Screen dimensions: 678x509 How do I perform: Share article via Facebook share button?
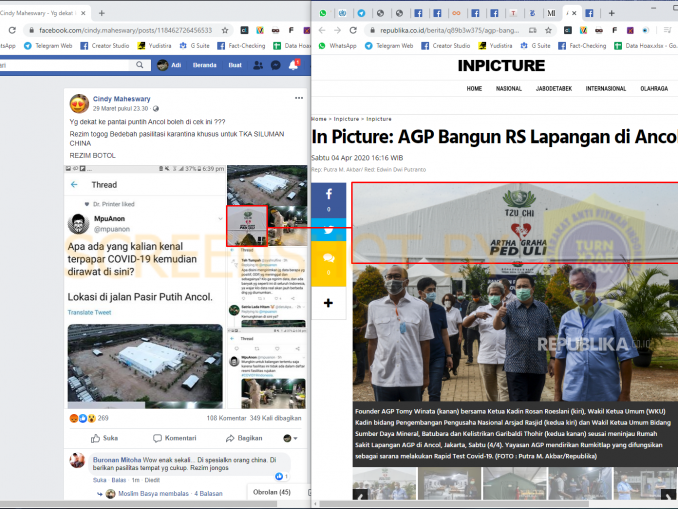pos(329,200)
